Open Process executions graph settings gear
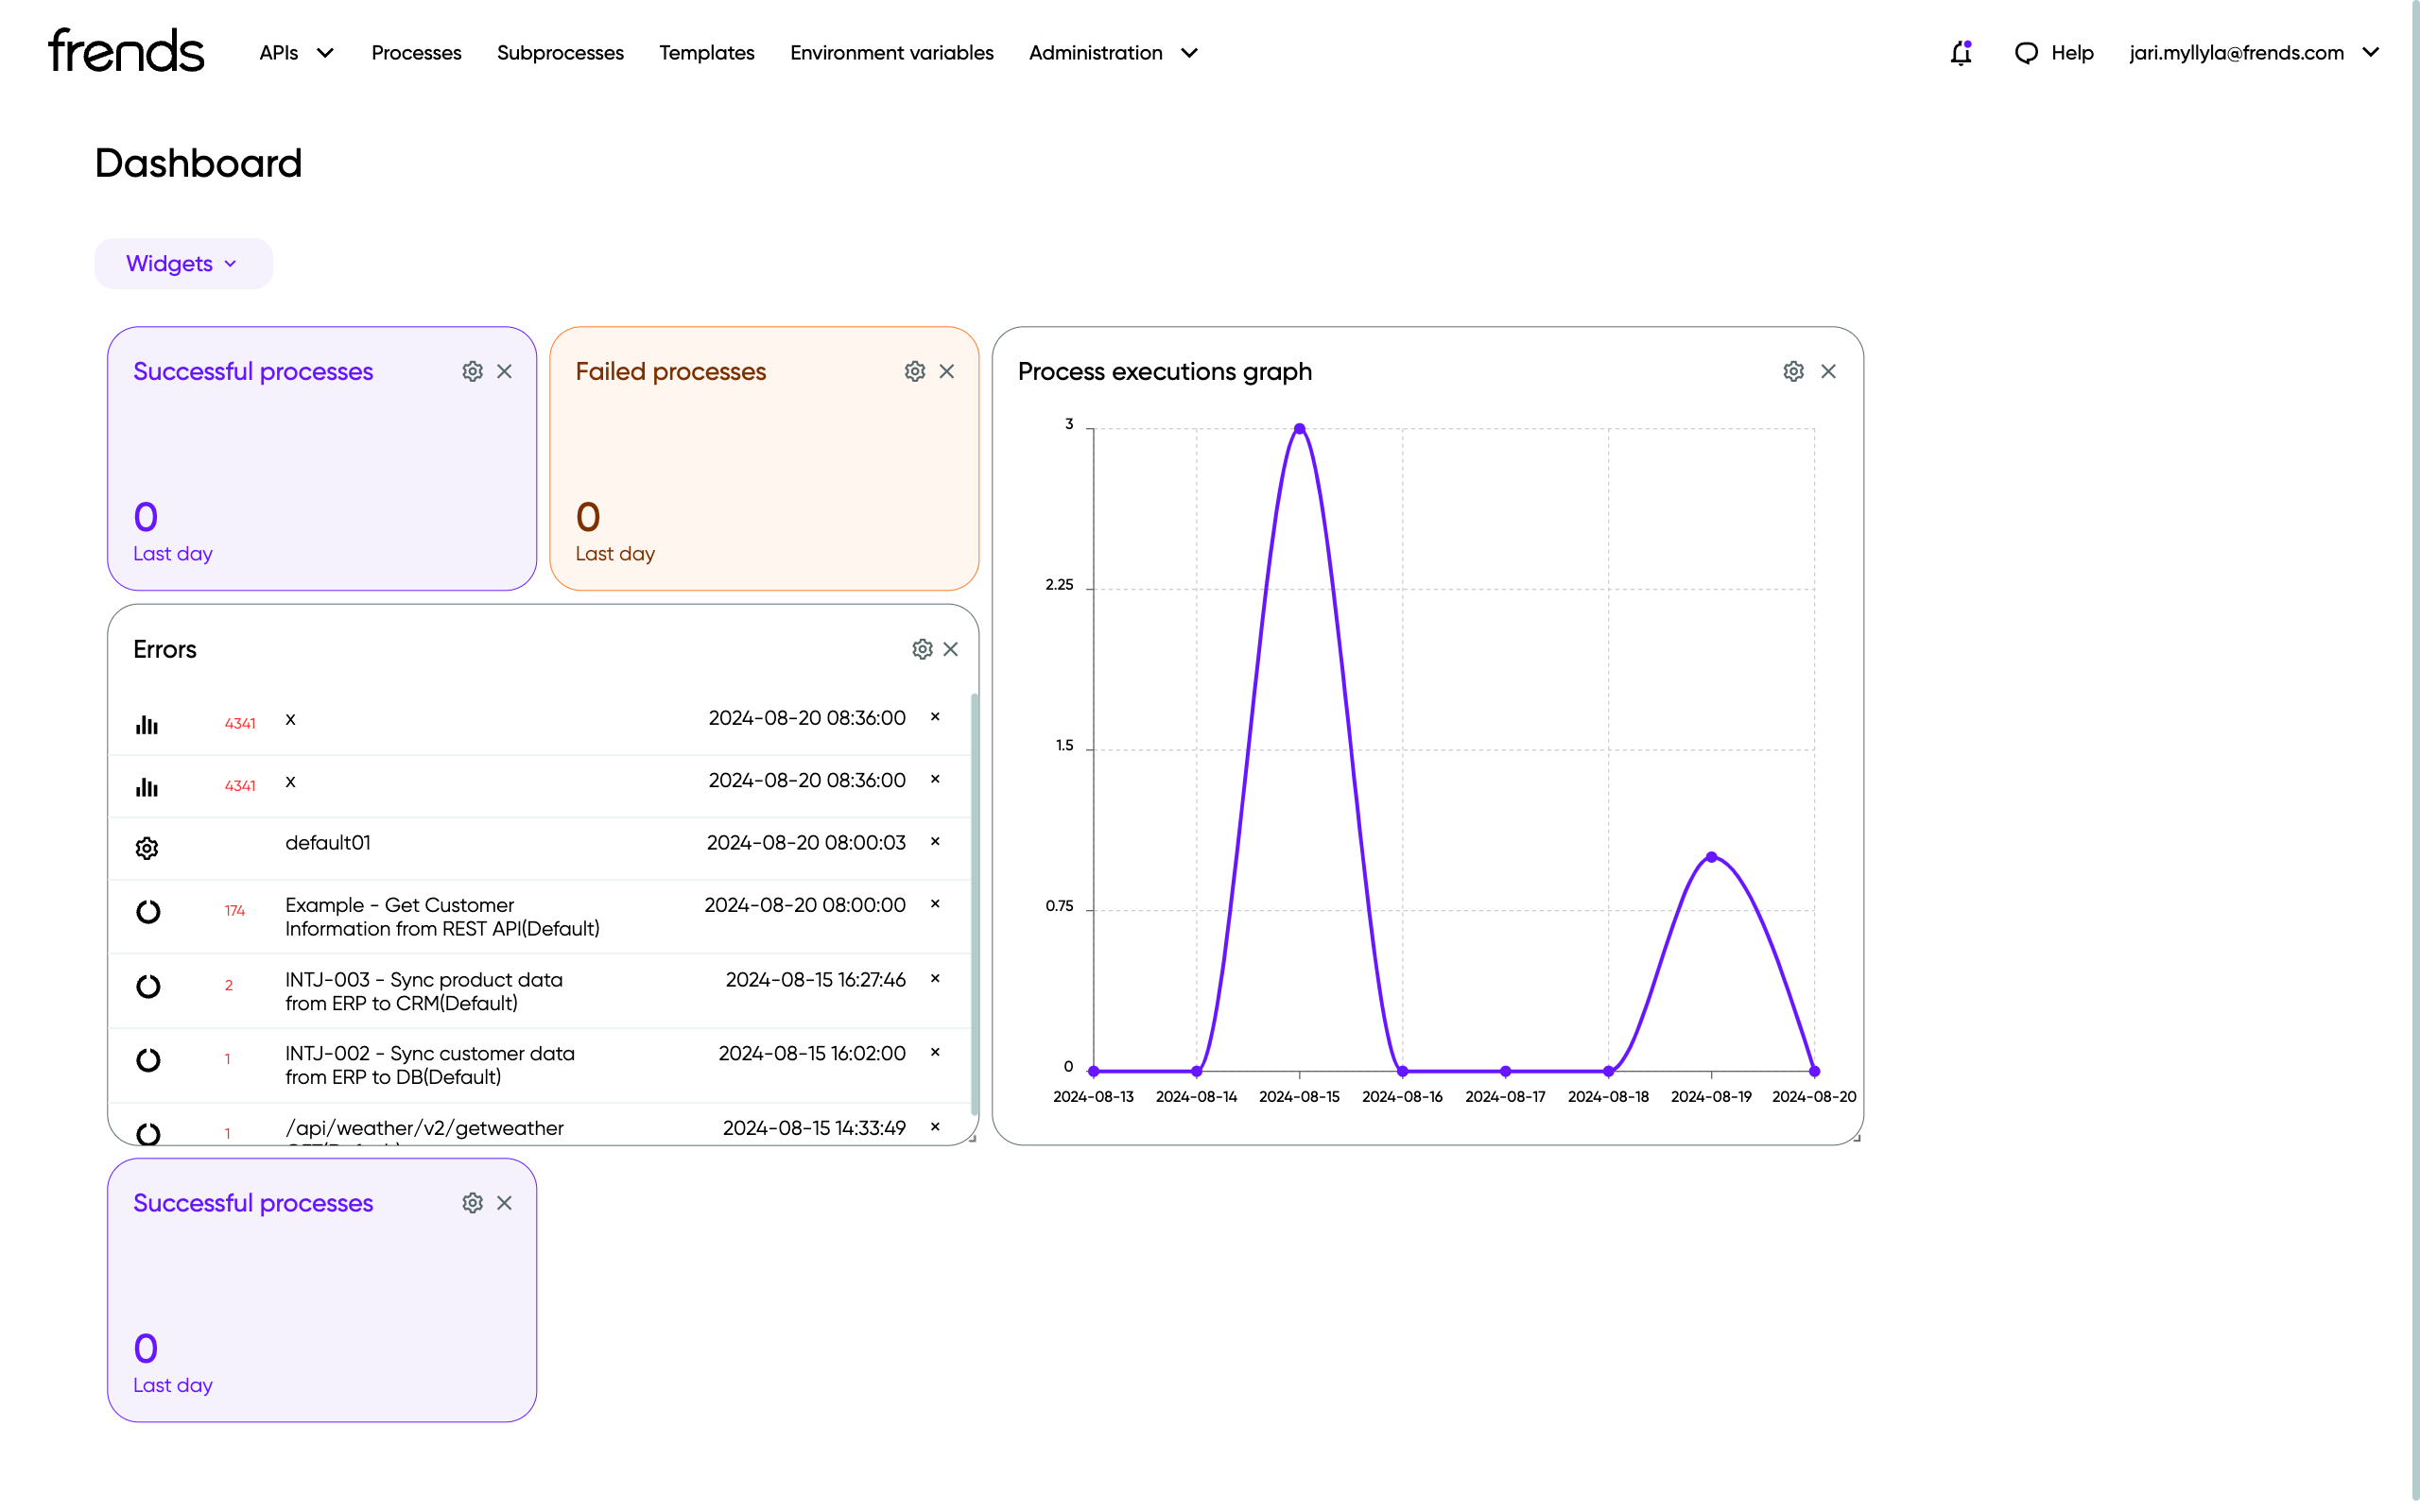 pos(1793,371)
